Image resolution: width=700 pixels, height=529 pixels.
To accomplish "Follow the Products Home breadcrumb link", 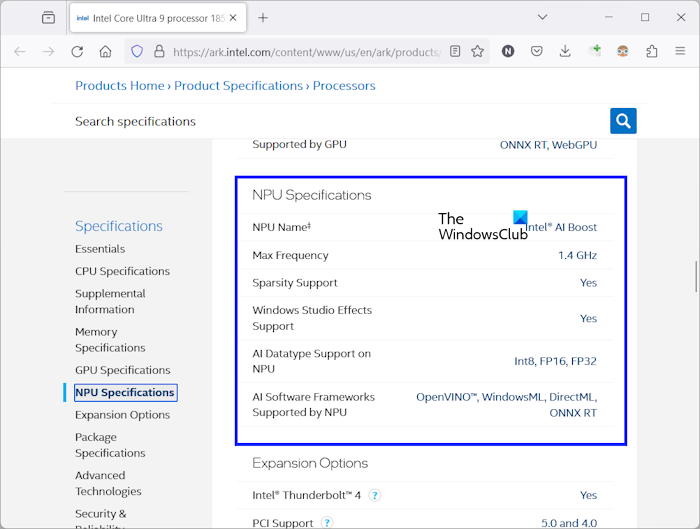I will (119, 86).
